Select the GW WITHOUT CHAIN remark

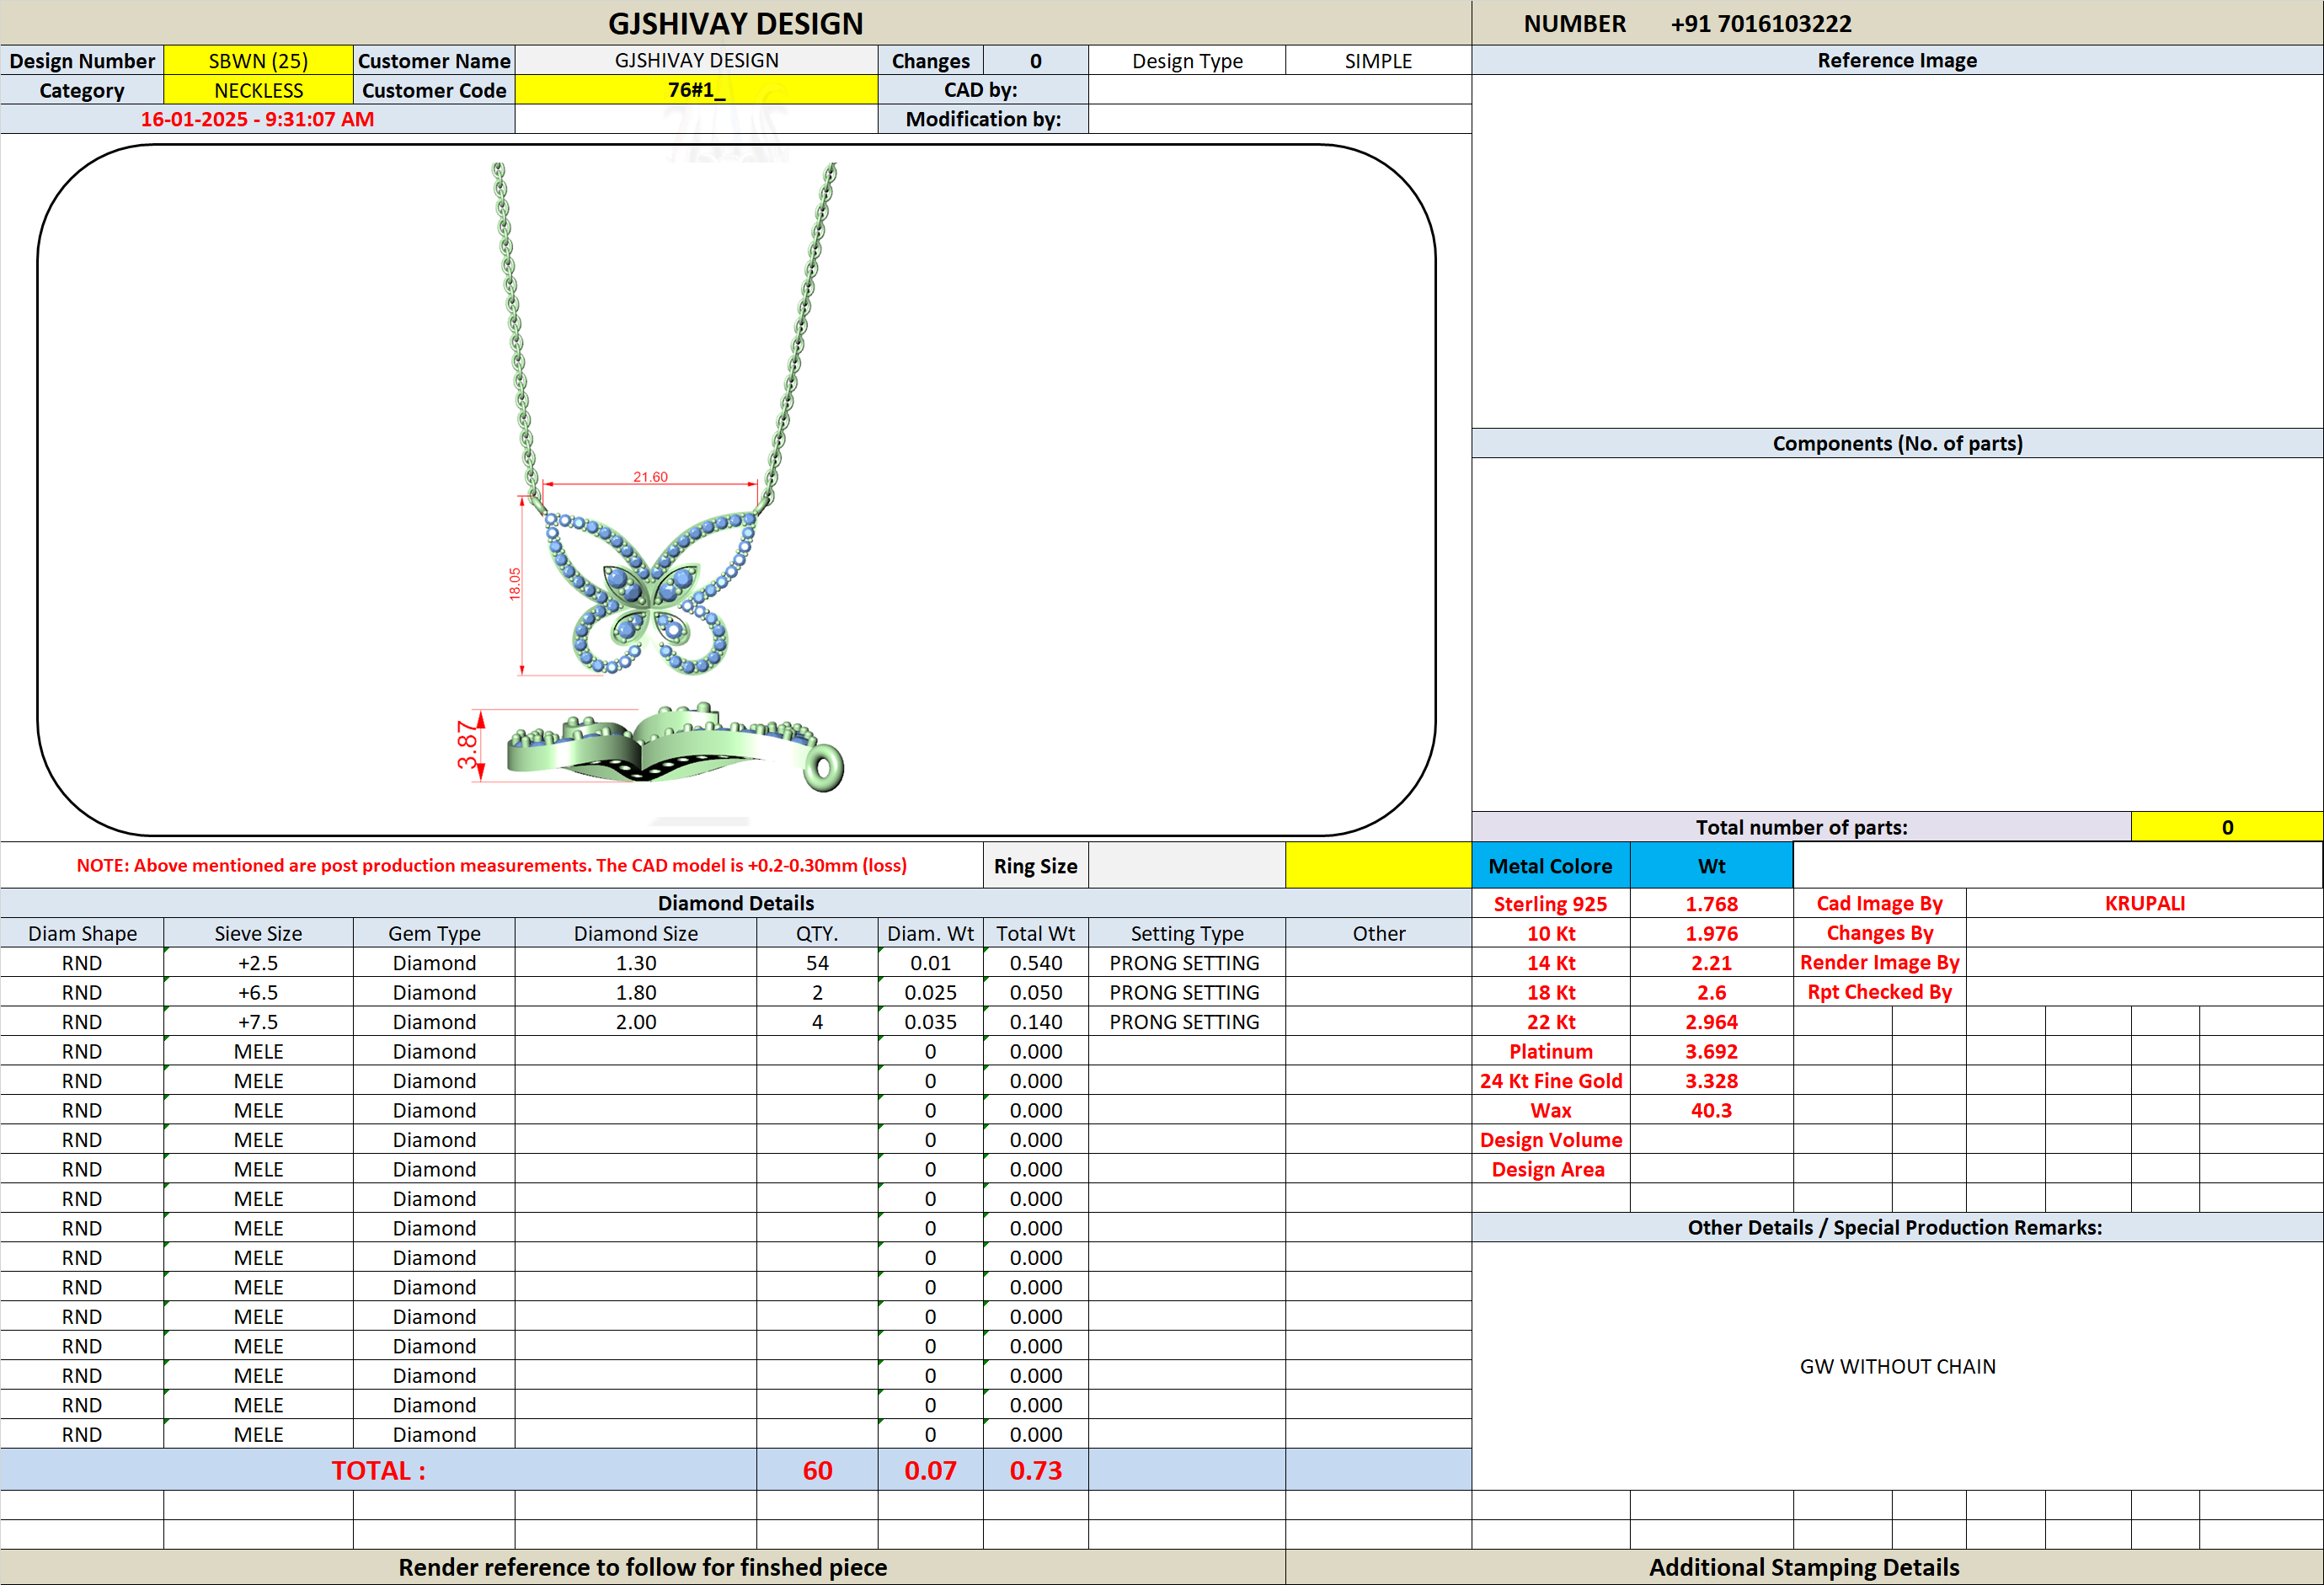pos(1897,1366)
